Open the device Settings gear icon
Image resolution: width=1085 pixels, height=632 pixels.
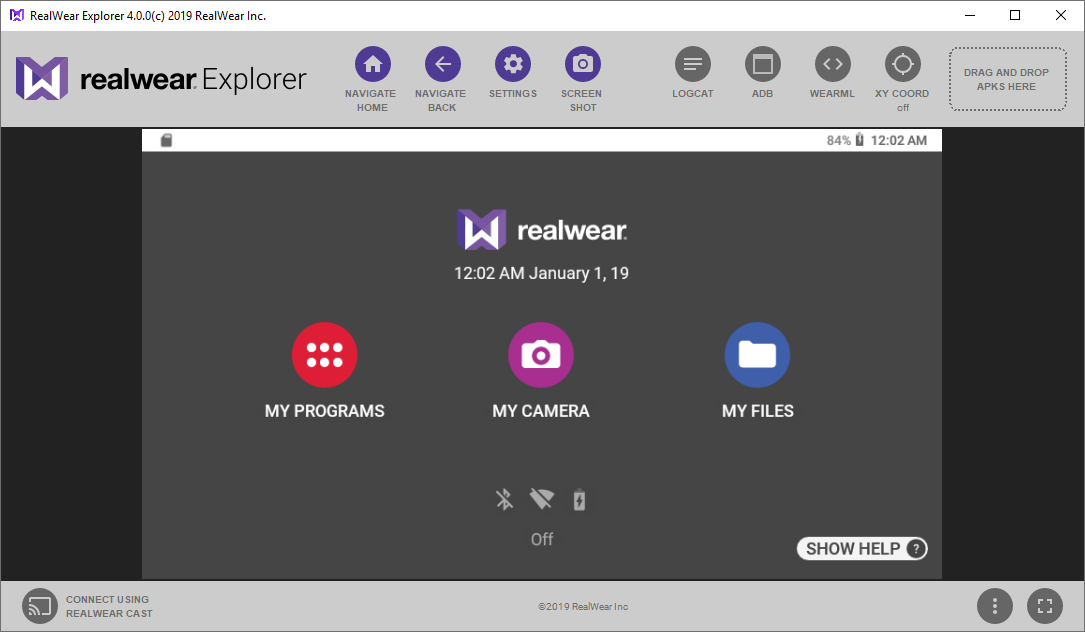(513, 62)
